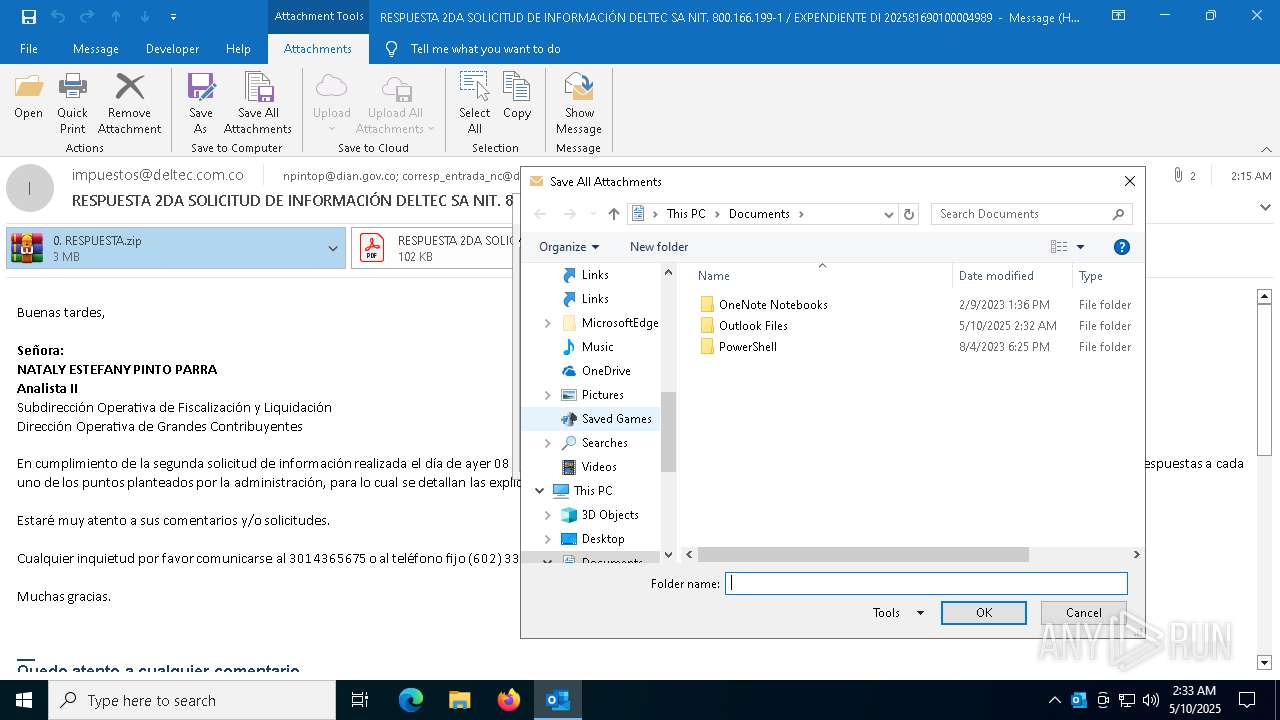Image resolution: width=1280 pixels, height=720 pixels.
Task: Open File Explorer from the taskbar
Action: pyautogui.click(x=459, y=700)
